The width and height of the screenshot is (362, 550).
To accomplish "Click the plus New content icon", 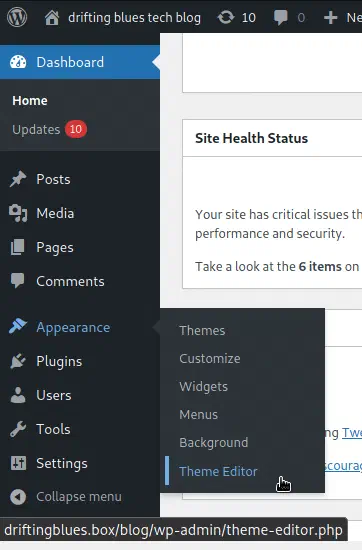I will (330, 17).
